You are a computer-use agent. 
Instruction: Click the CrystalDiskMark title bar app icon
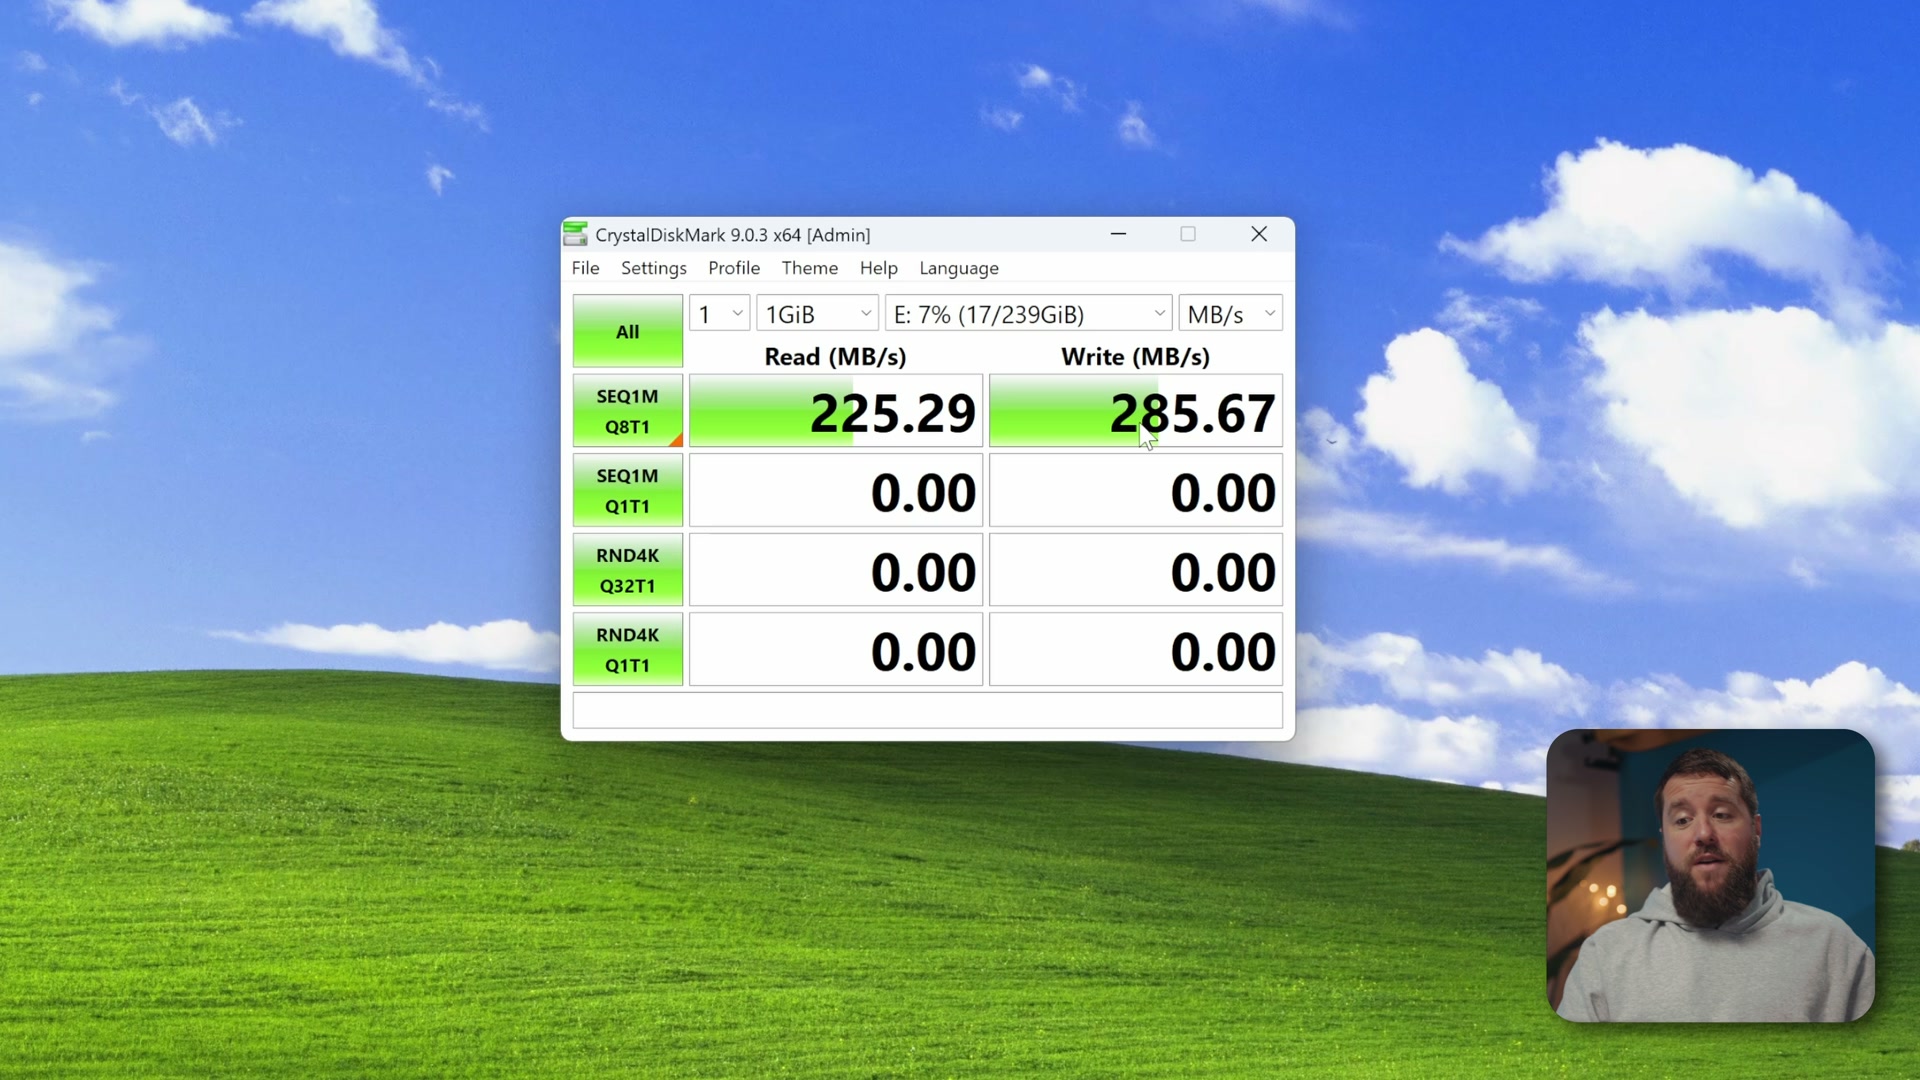tap(575, 234)
